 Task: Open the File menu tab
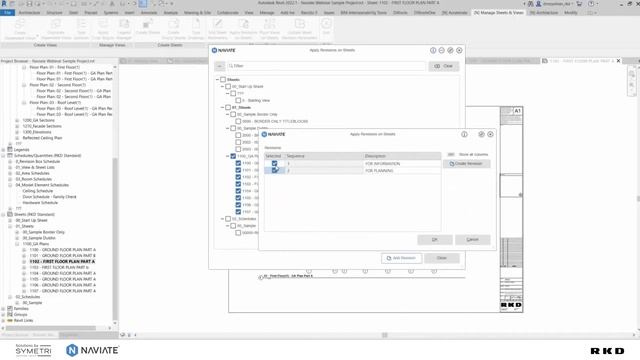(7, 13)
